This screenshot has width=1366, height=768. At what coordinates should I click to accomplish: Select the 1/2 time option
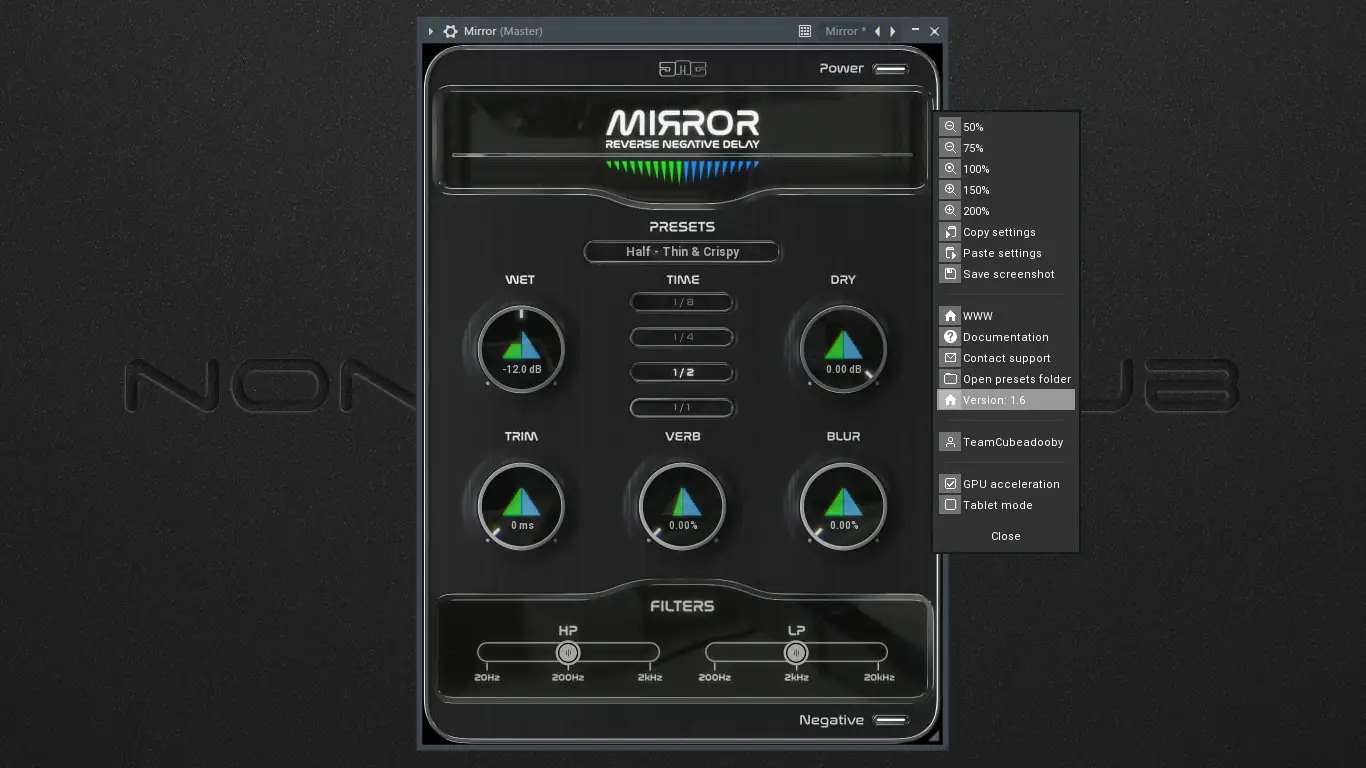coord(683,372)
